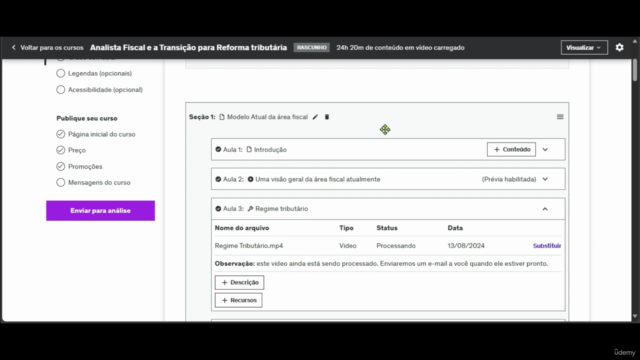The height and width of the screenshot is (360, 640).
Task: Collapse Aula 3 Regime tributário chevron
Action: [545, 209]
